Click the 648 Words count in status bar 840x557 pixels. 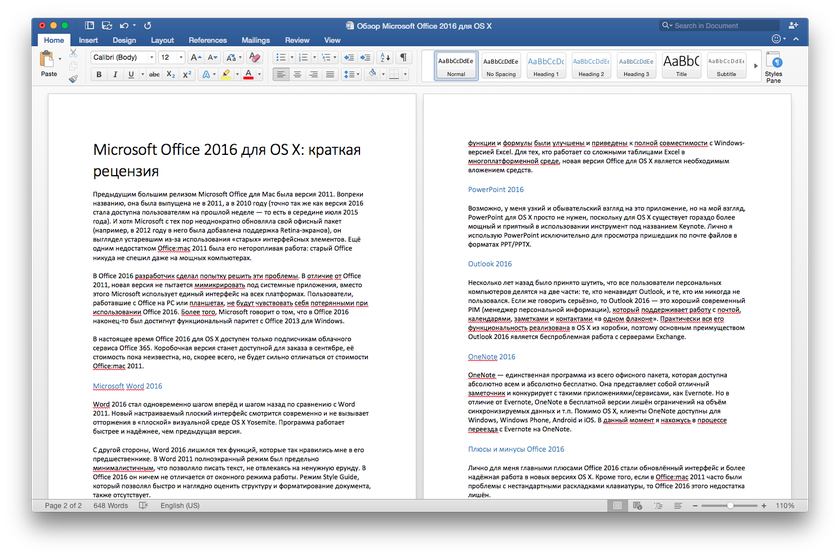[111, 506]
